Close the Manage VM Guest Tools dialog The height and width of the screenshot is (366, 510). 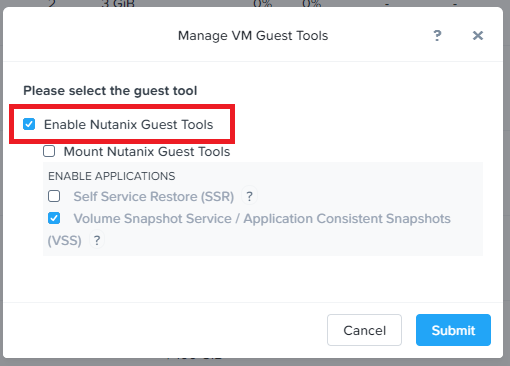[478, 35]
